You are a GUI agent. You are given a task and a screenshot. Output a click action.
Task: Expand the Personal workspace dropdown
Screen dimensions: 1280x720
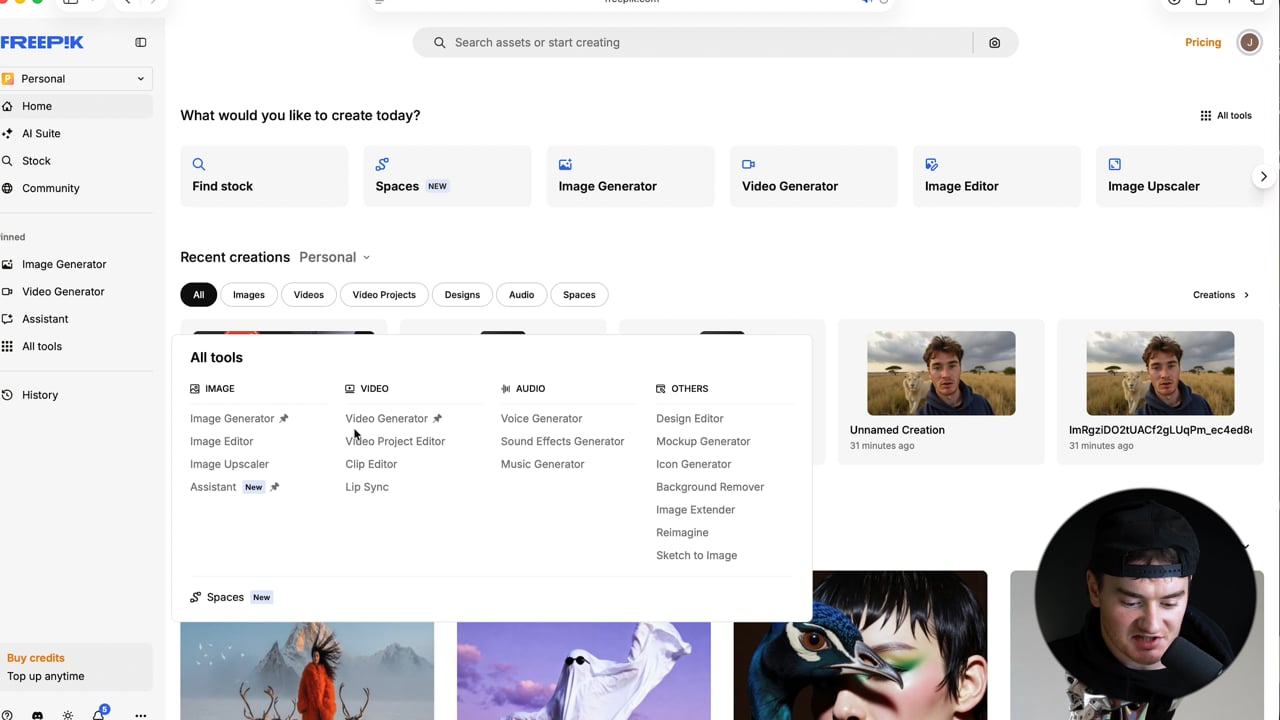(76, 78)
